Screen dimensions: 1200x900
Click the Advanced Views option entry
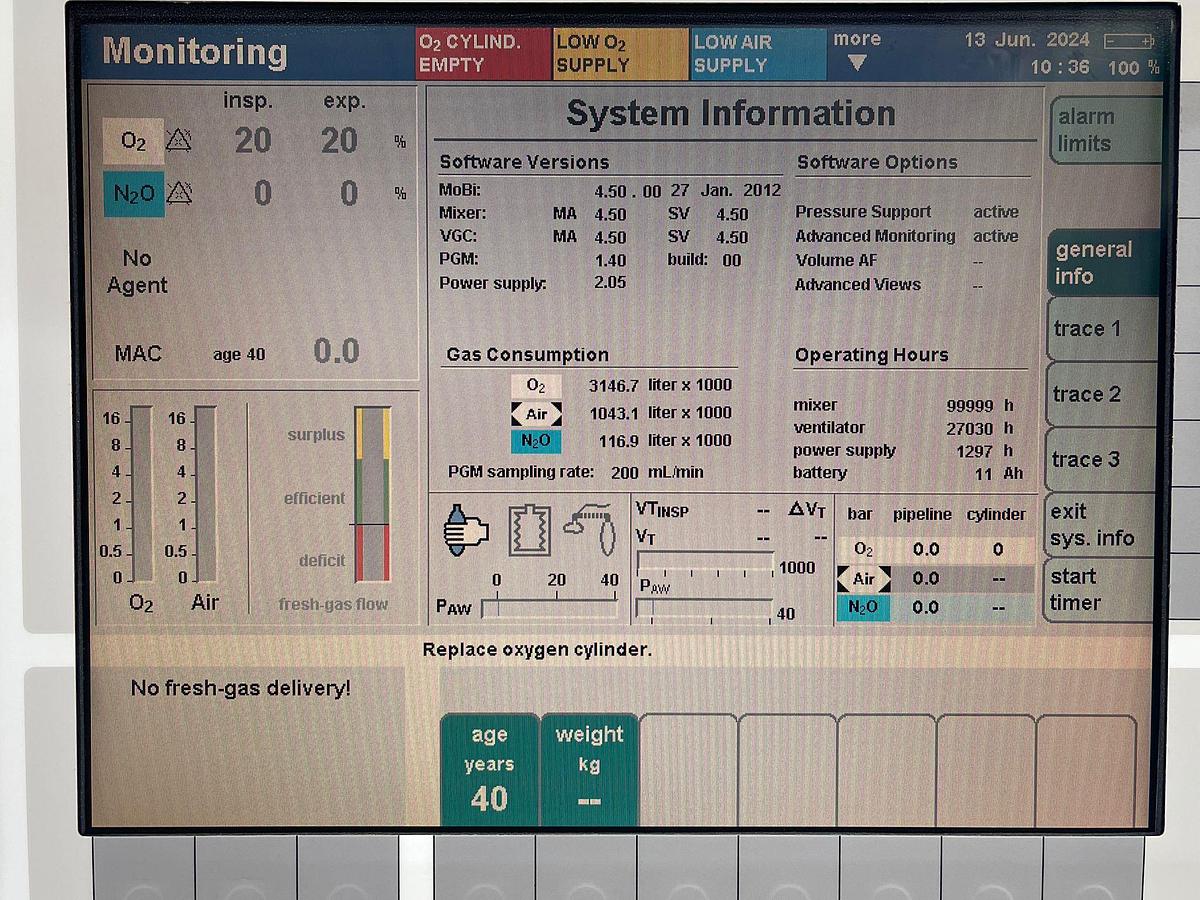click(889, 284)
